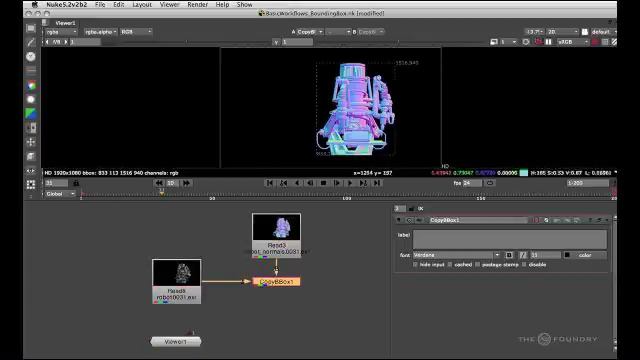The image size is (640, 360).
Task: Open the Global timeline range dropdown
Action: pos(60,194)
